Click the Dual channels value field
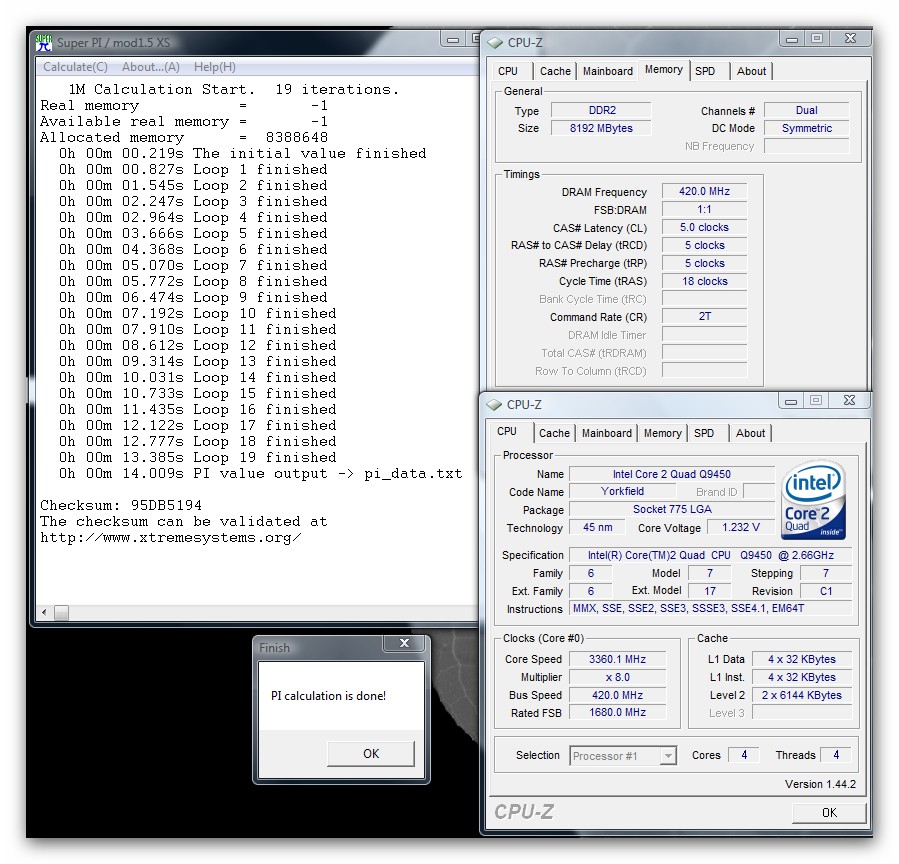The width and height of the screenshot is (899, 864). (806, 110)
